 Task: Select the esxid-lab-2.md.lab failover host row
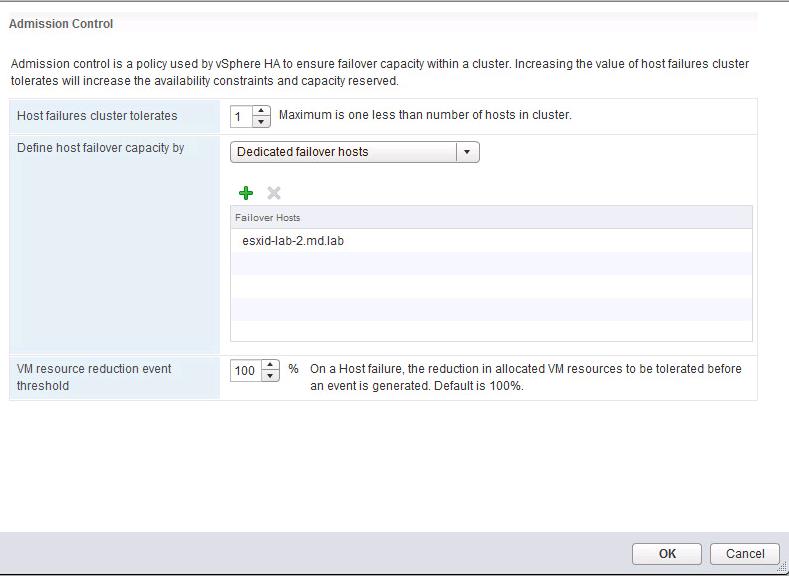click(x=292, y=241)
